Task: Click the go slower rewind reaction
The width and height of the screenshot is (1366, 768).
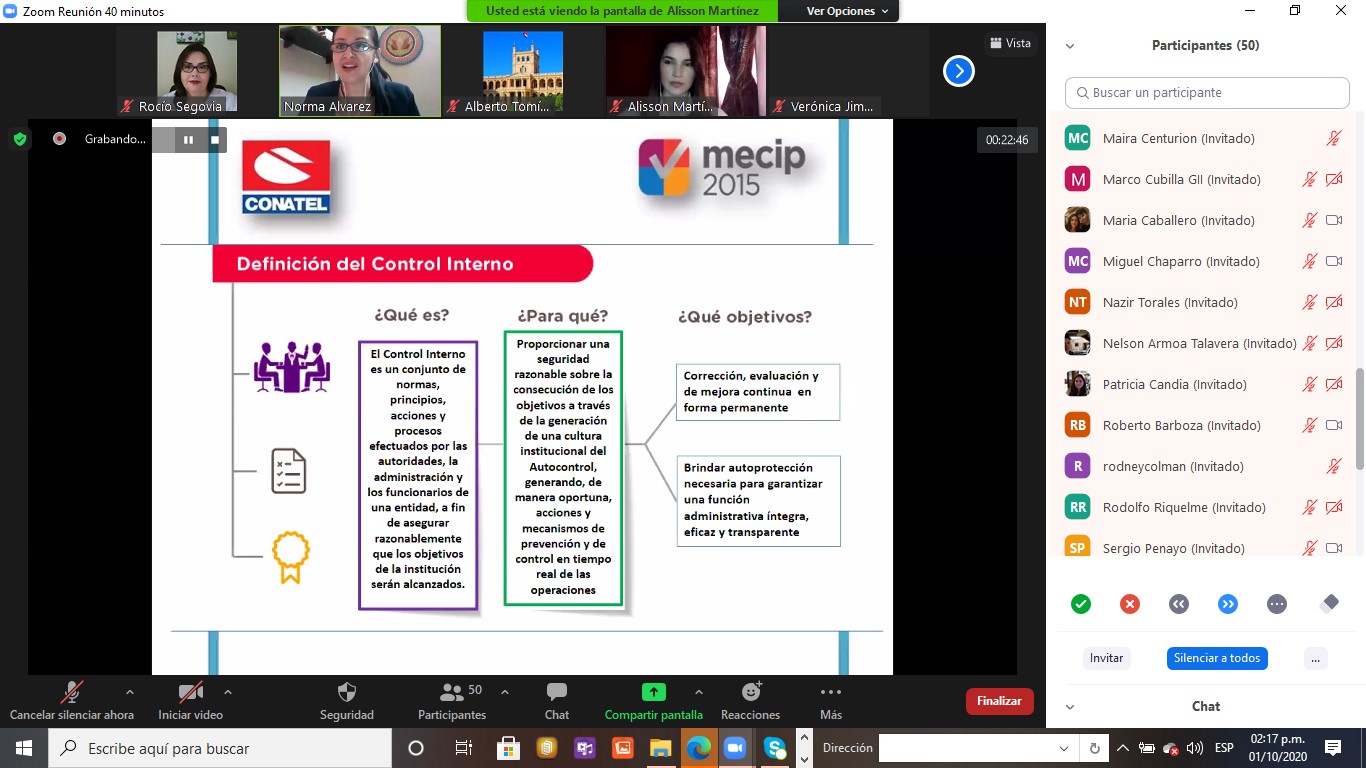Action: (x=1179, y=604)
